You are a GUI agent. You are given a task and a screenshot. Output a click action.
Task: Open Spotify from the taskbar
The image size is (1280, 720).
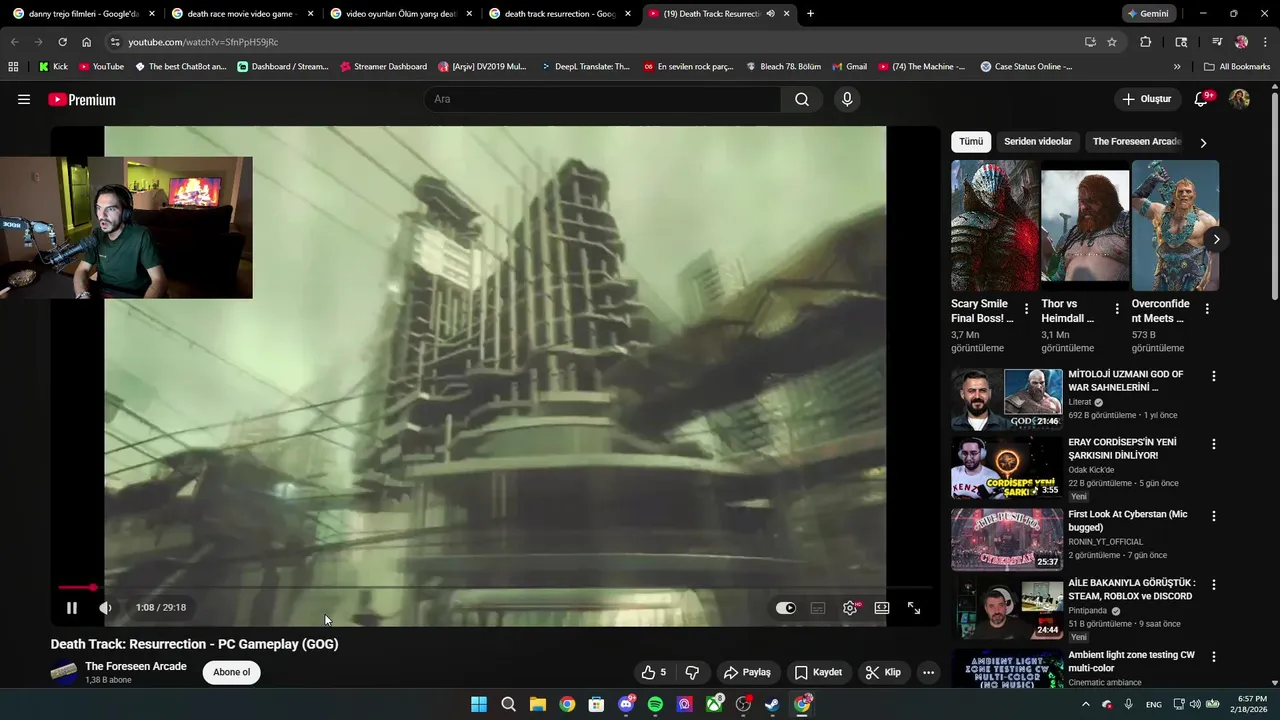click(x=655, y=704)
